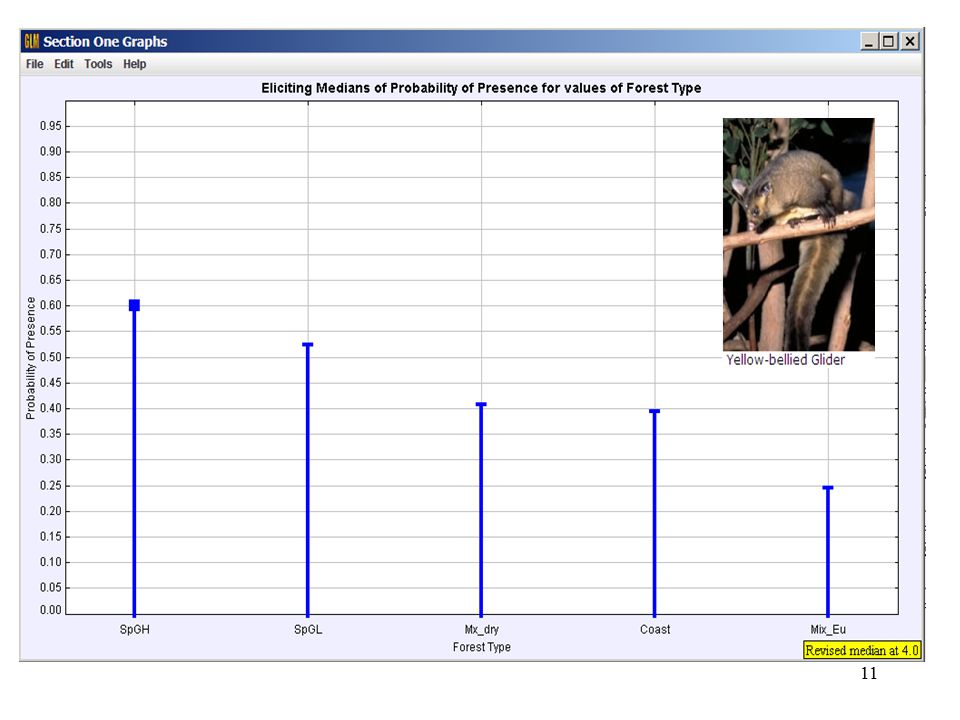Viewport: 960px width, 720px height.
Task: Click the Section One Graphs title text
Action: (105, 42)
